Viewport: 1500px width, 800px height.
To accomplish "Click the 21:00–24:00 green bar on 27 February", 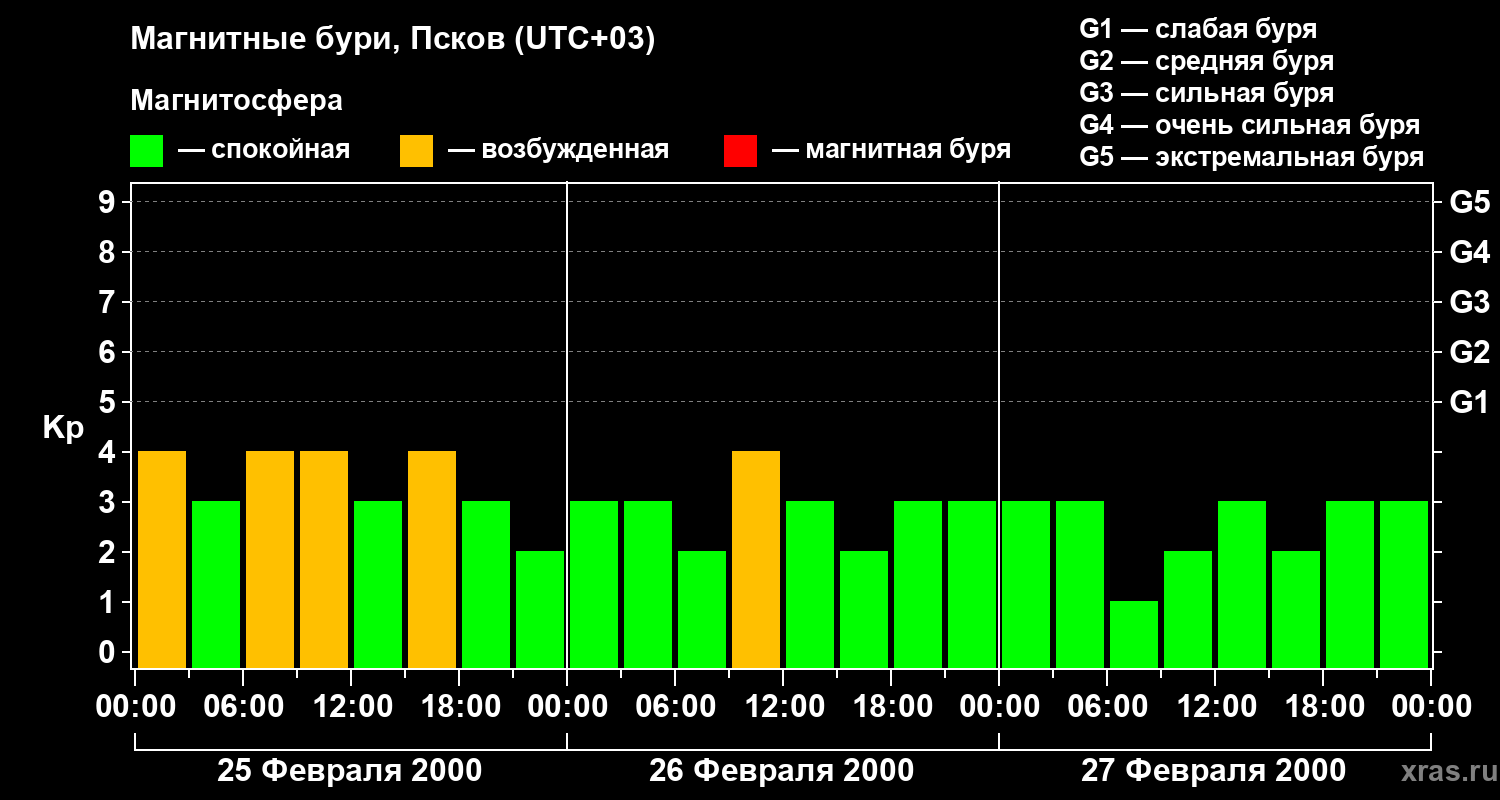I will [x=1404, y=585].
